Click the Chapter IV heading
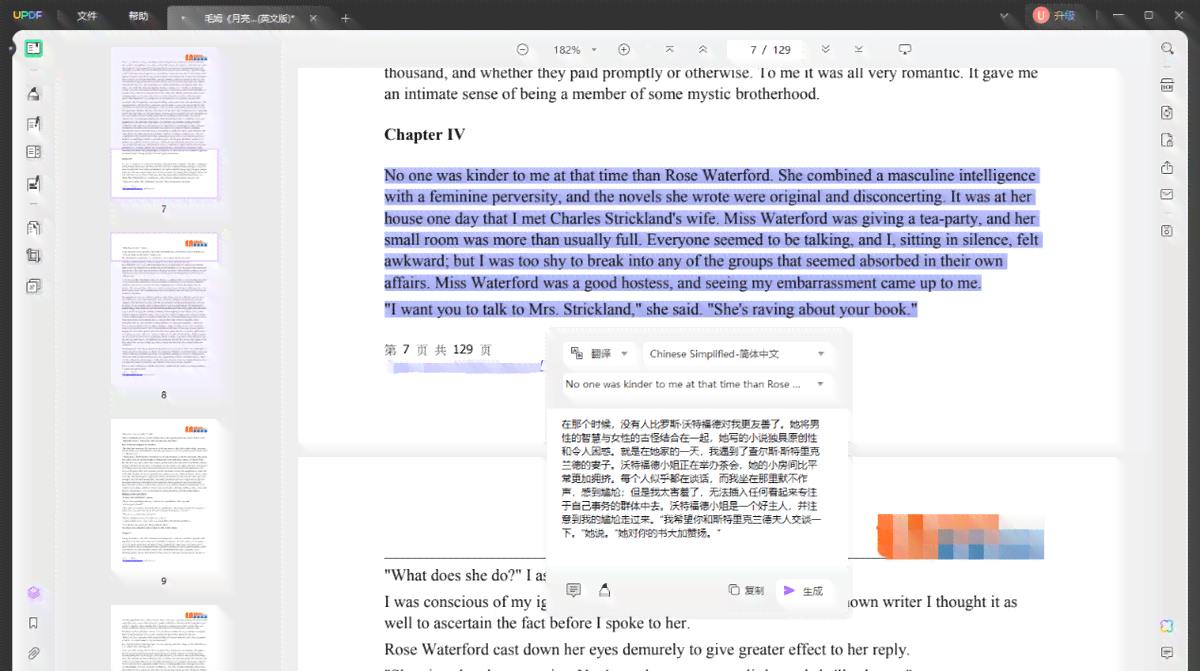This screenshot has width=1200, height=671. (425, 134)
